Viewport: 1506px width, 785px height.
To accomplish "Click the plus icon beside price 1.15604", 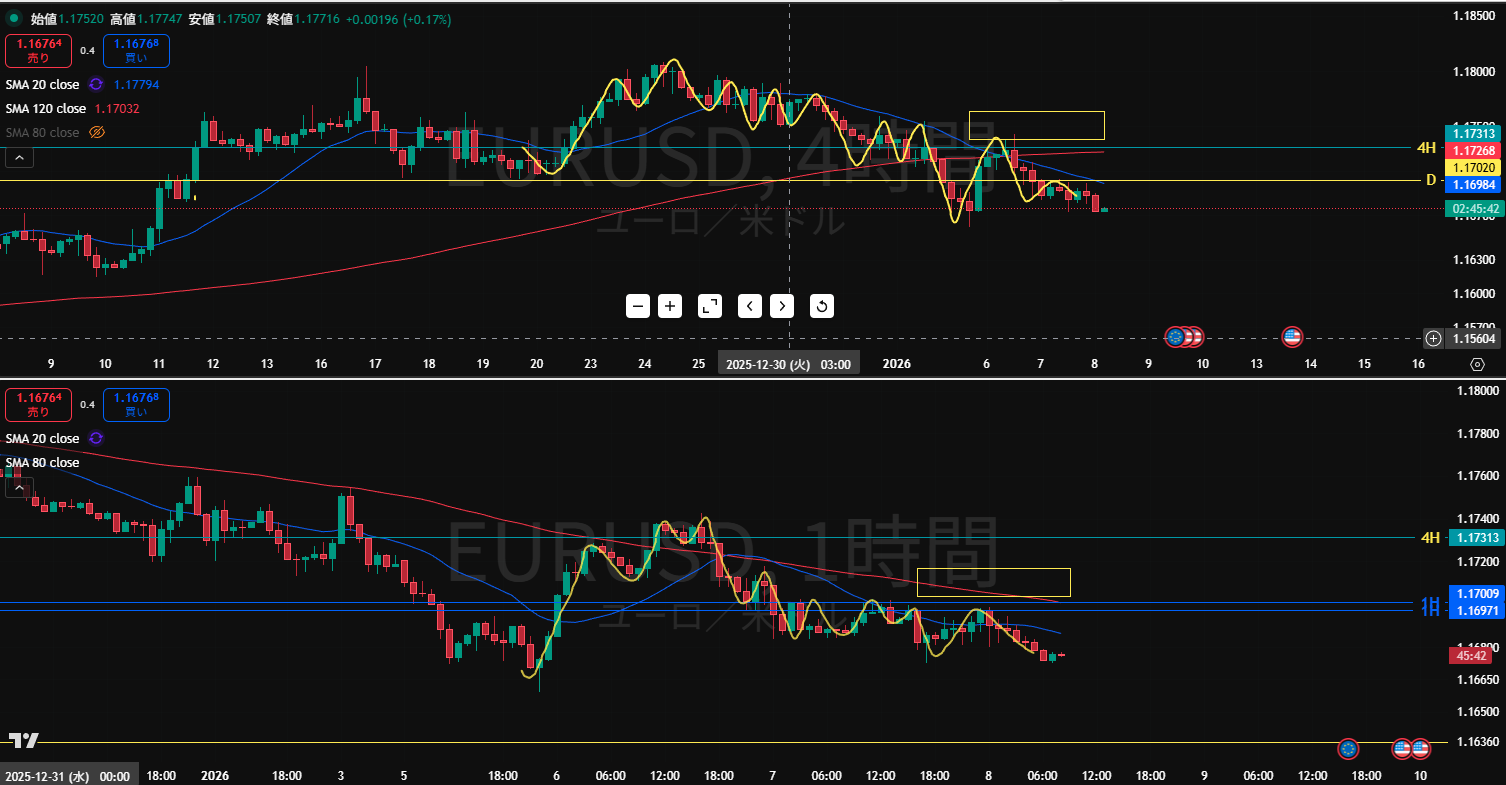I will pos(1433,338).
